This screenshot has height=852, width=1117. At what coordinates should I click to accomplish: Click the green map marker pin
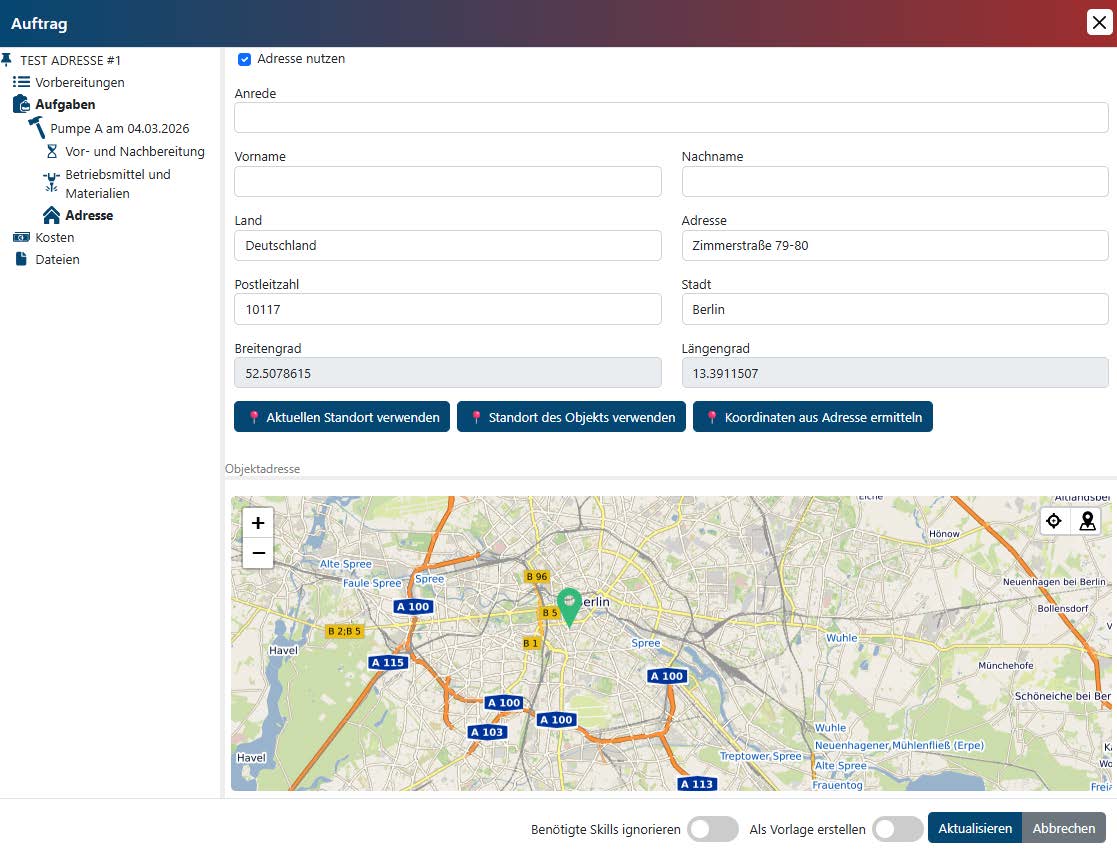click(x=569, y=604)
